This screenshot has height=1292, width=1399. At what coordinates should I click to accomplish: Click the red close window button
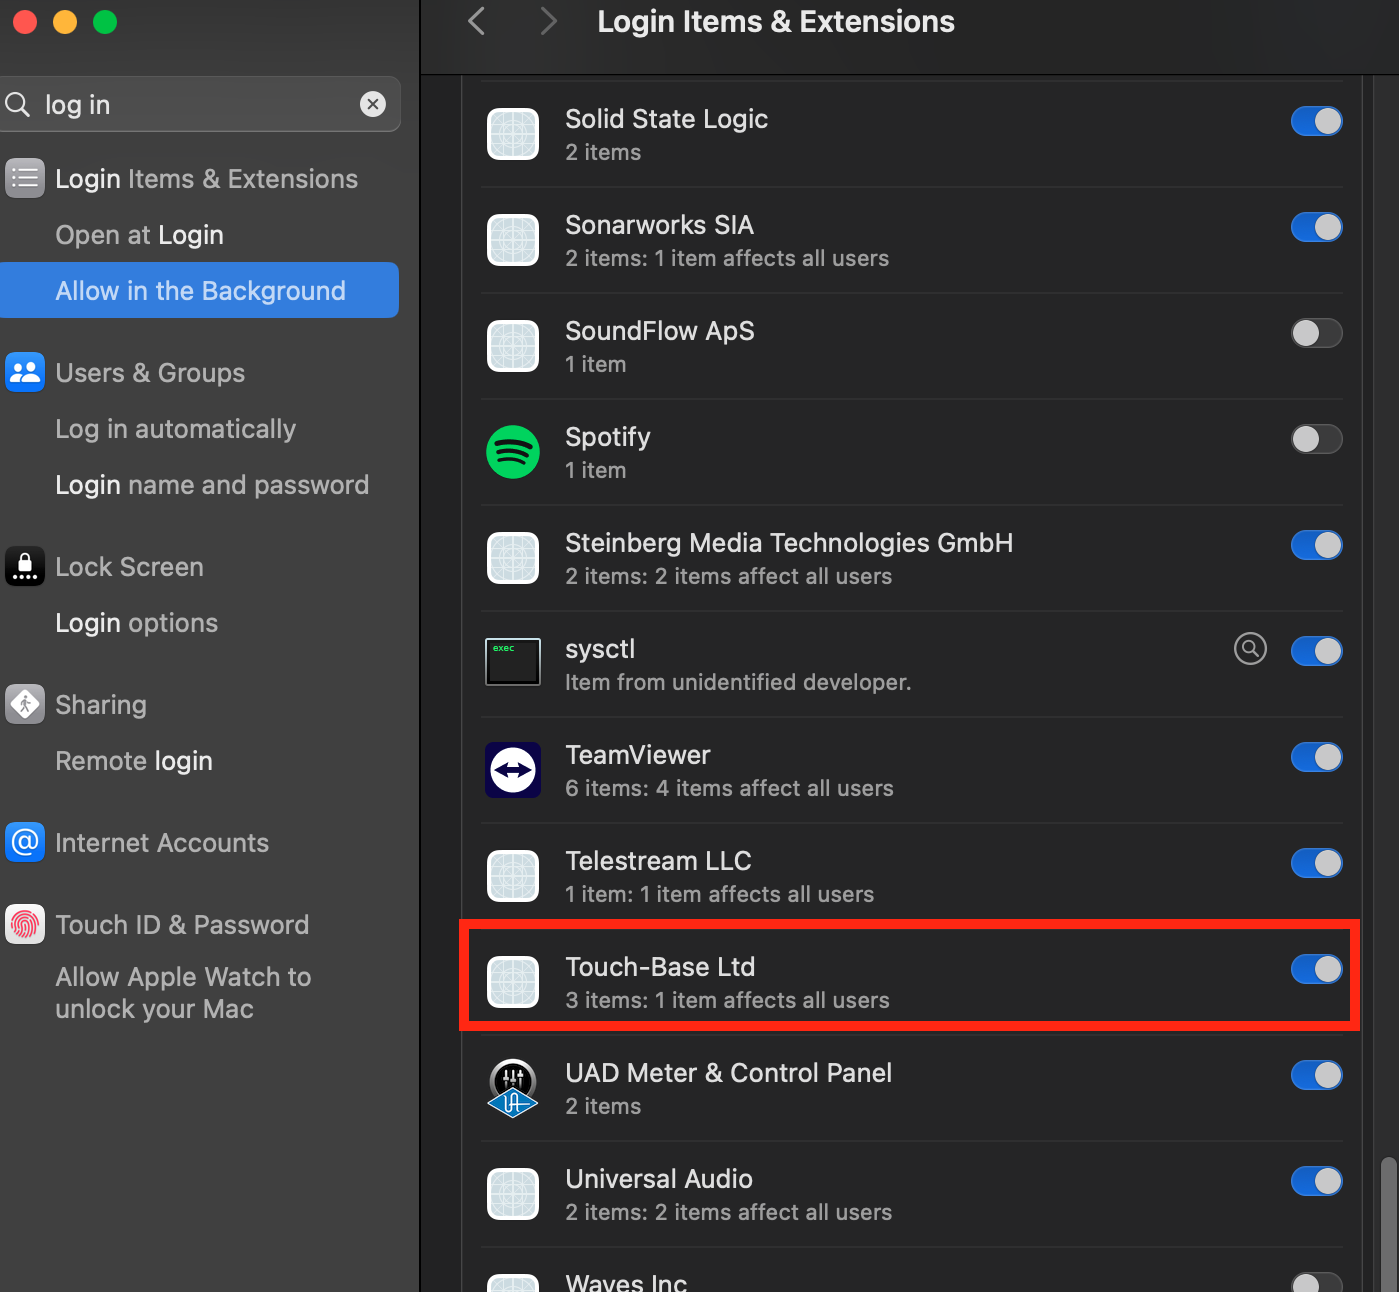pos(25,21)
